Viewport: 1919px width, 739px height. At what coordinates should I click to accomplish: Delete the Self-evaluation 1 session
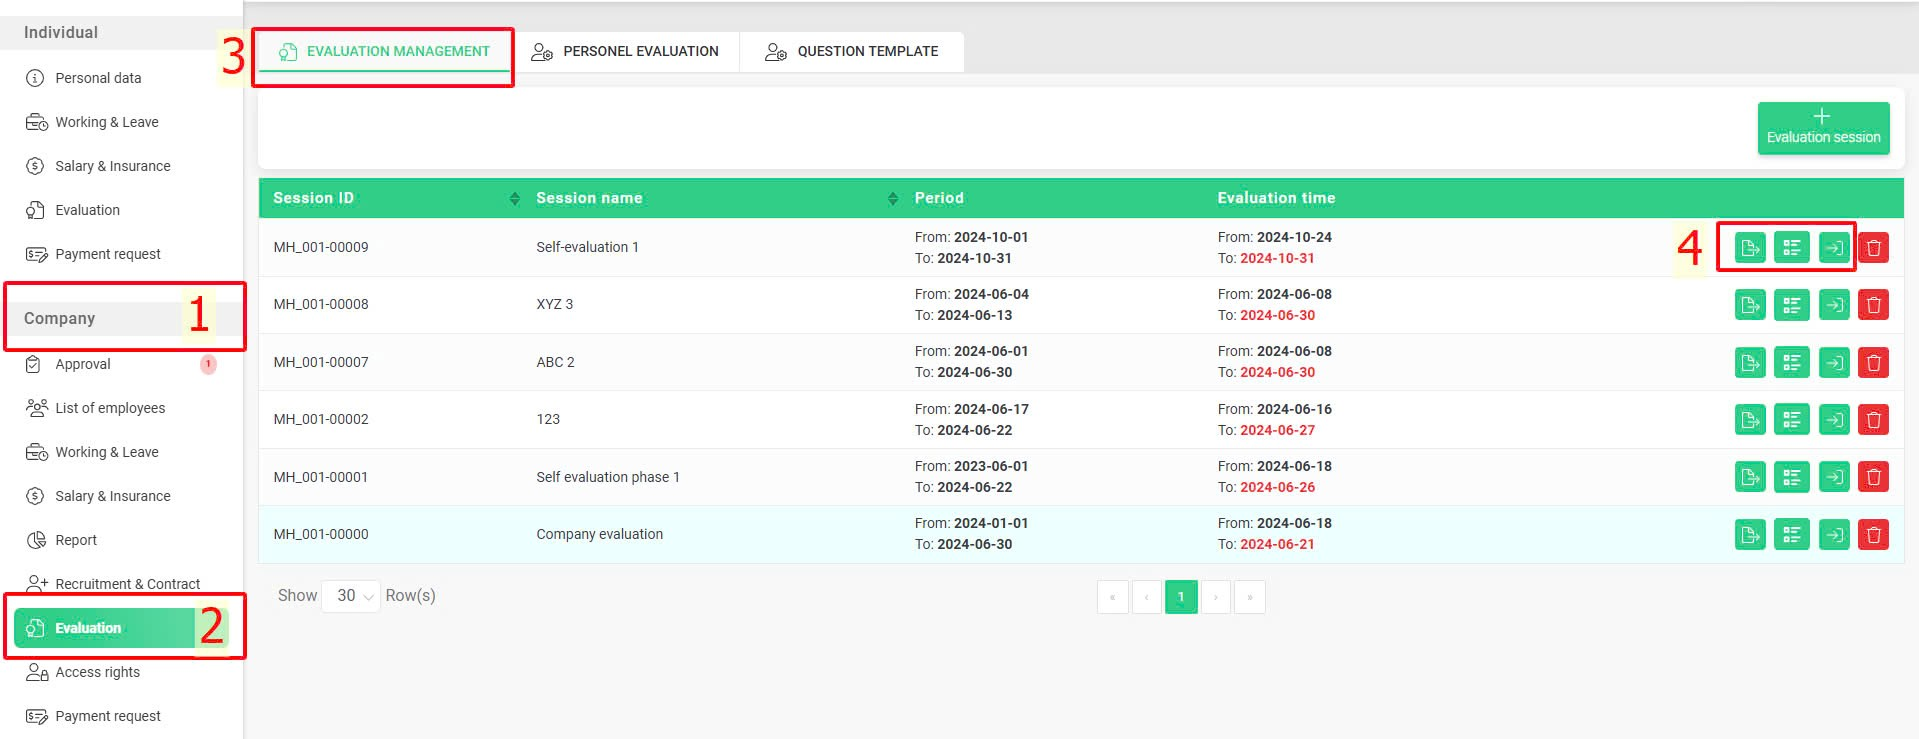pyautogui.click(x=1873, y=248)
